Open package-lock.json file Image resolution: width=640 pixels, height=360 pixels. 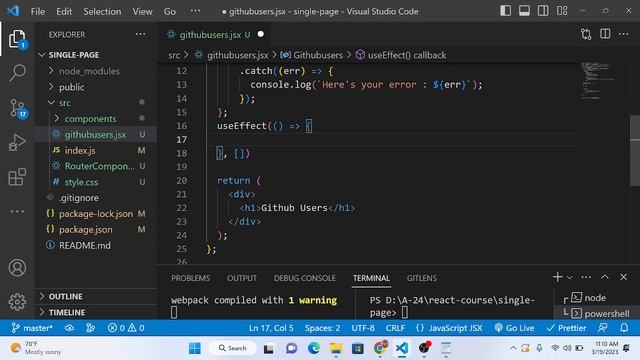[96, 213]
